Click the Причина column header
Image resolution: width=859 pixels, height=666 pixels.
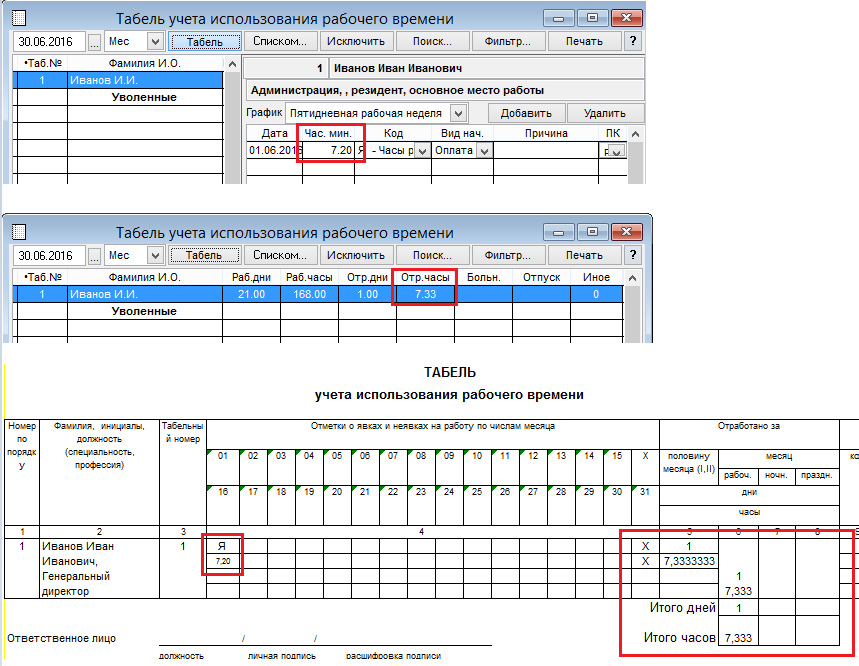(x=546, y=134)
